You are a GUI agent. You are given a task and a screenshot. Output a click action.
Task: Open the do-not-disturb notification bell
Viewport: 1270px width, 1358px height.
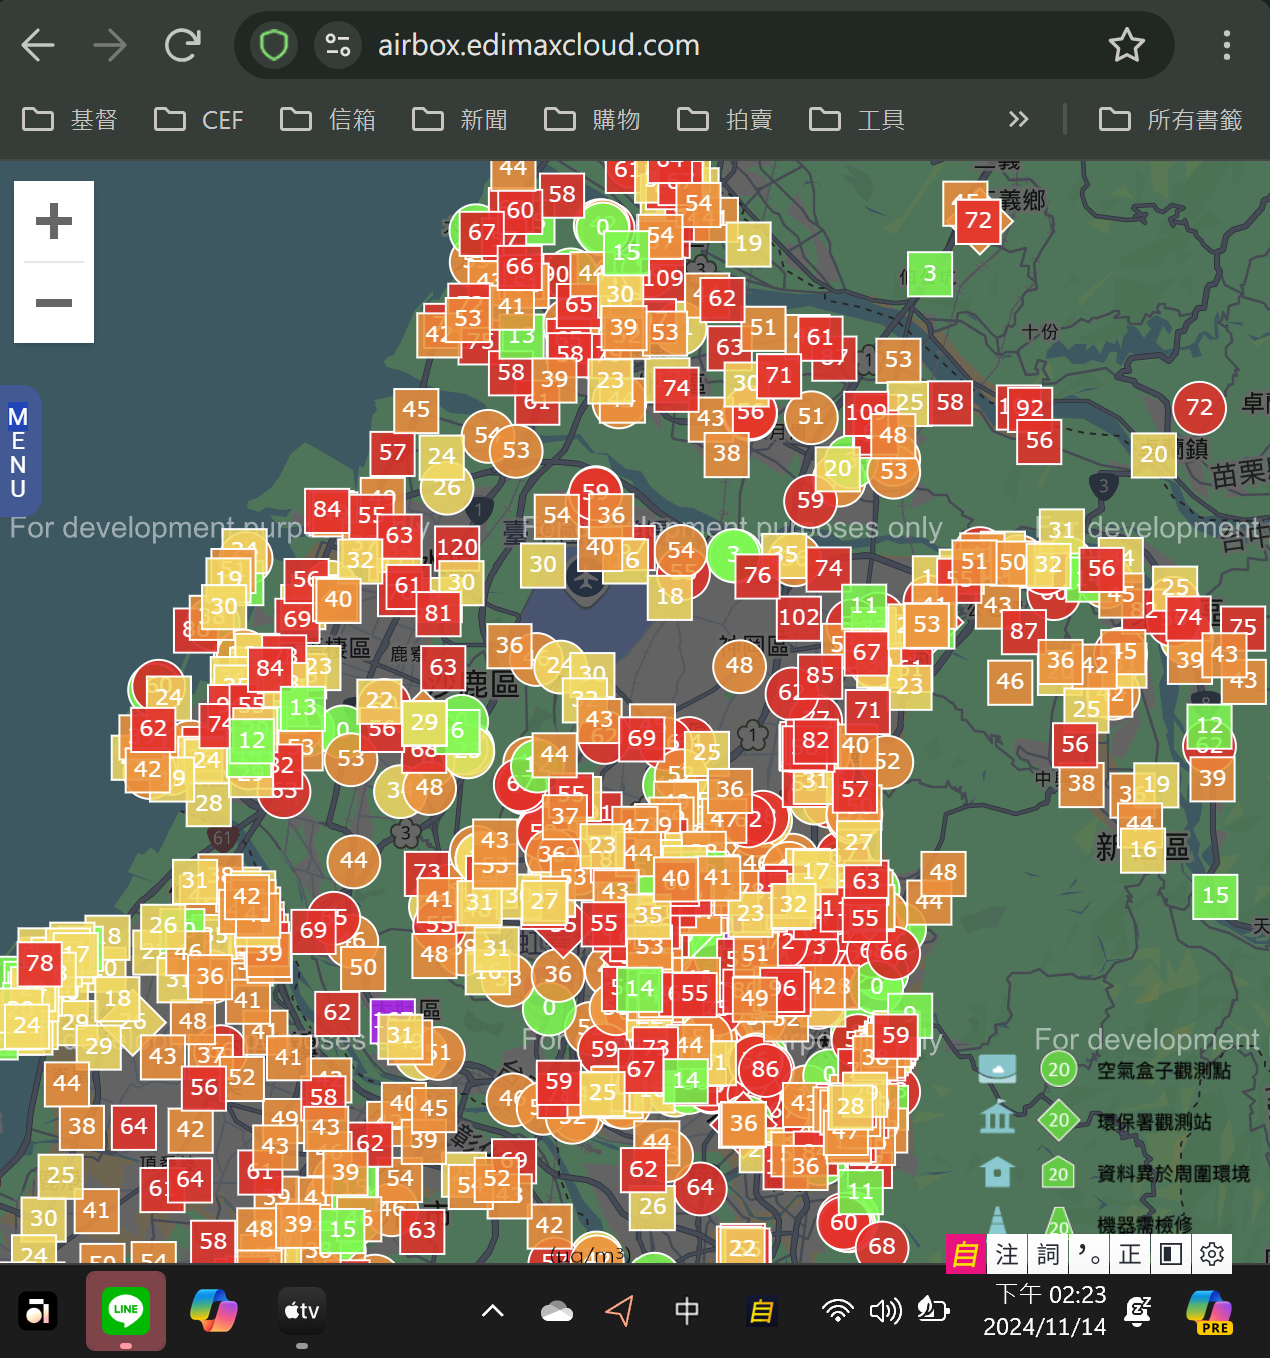click(1138, 1311)
